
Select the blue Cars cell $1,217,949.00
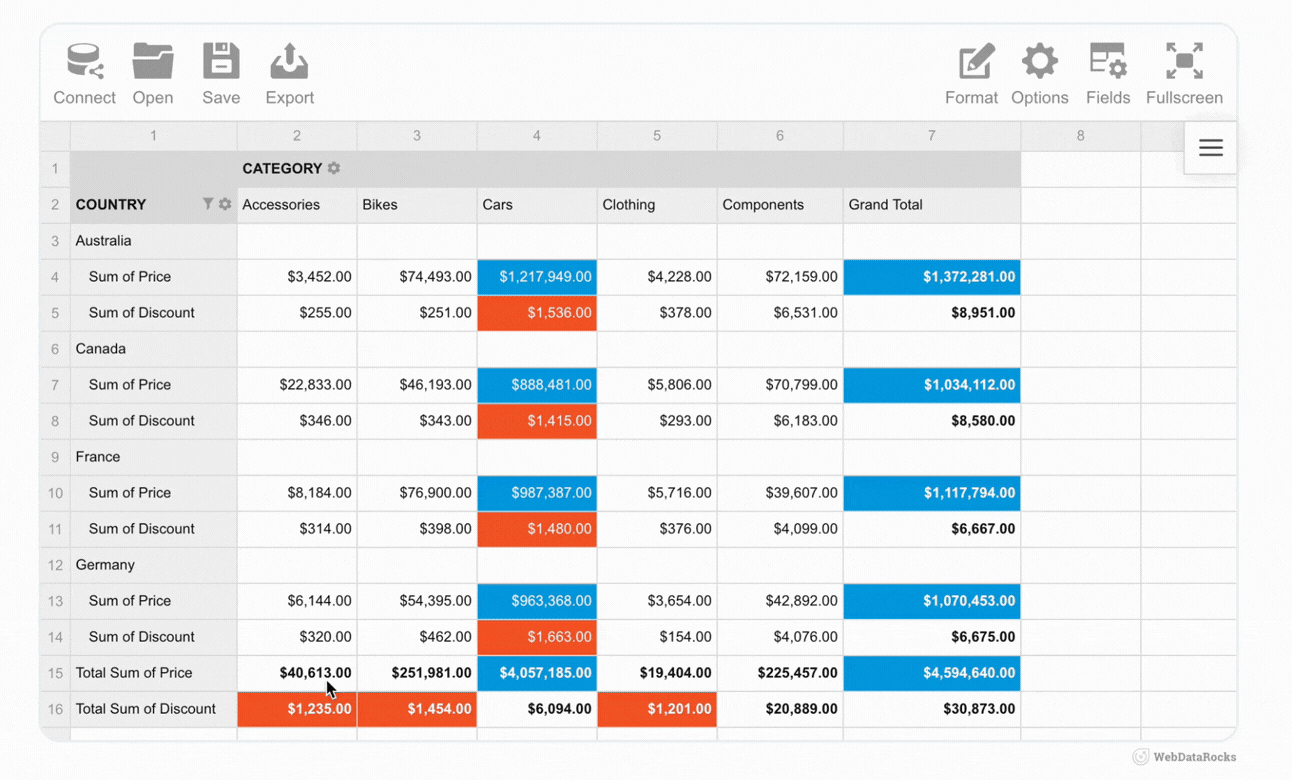pyautogui.click(x=537, y=277)
